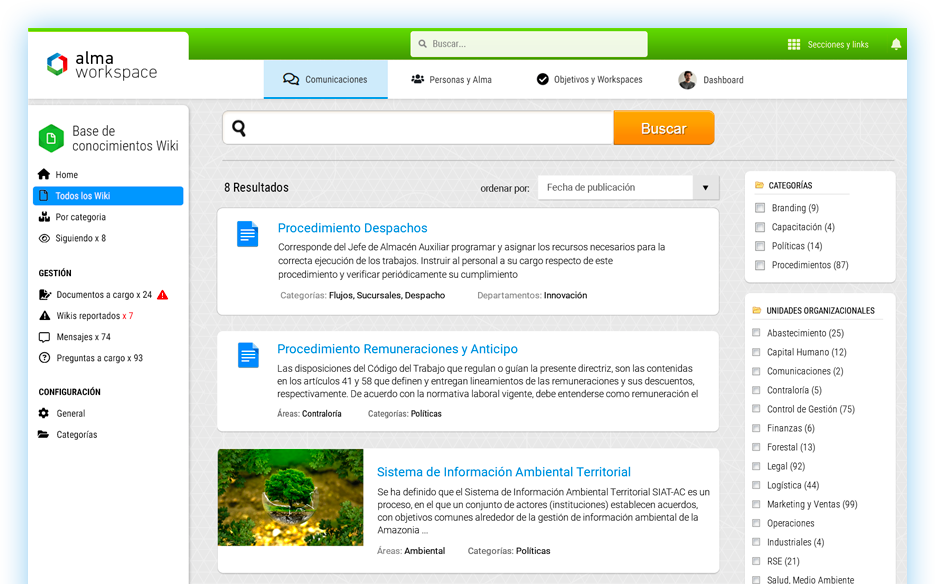Click the Contraloría area tag
The height and width of the screenshot is (584, 935).
321,413
